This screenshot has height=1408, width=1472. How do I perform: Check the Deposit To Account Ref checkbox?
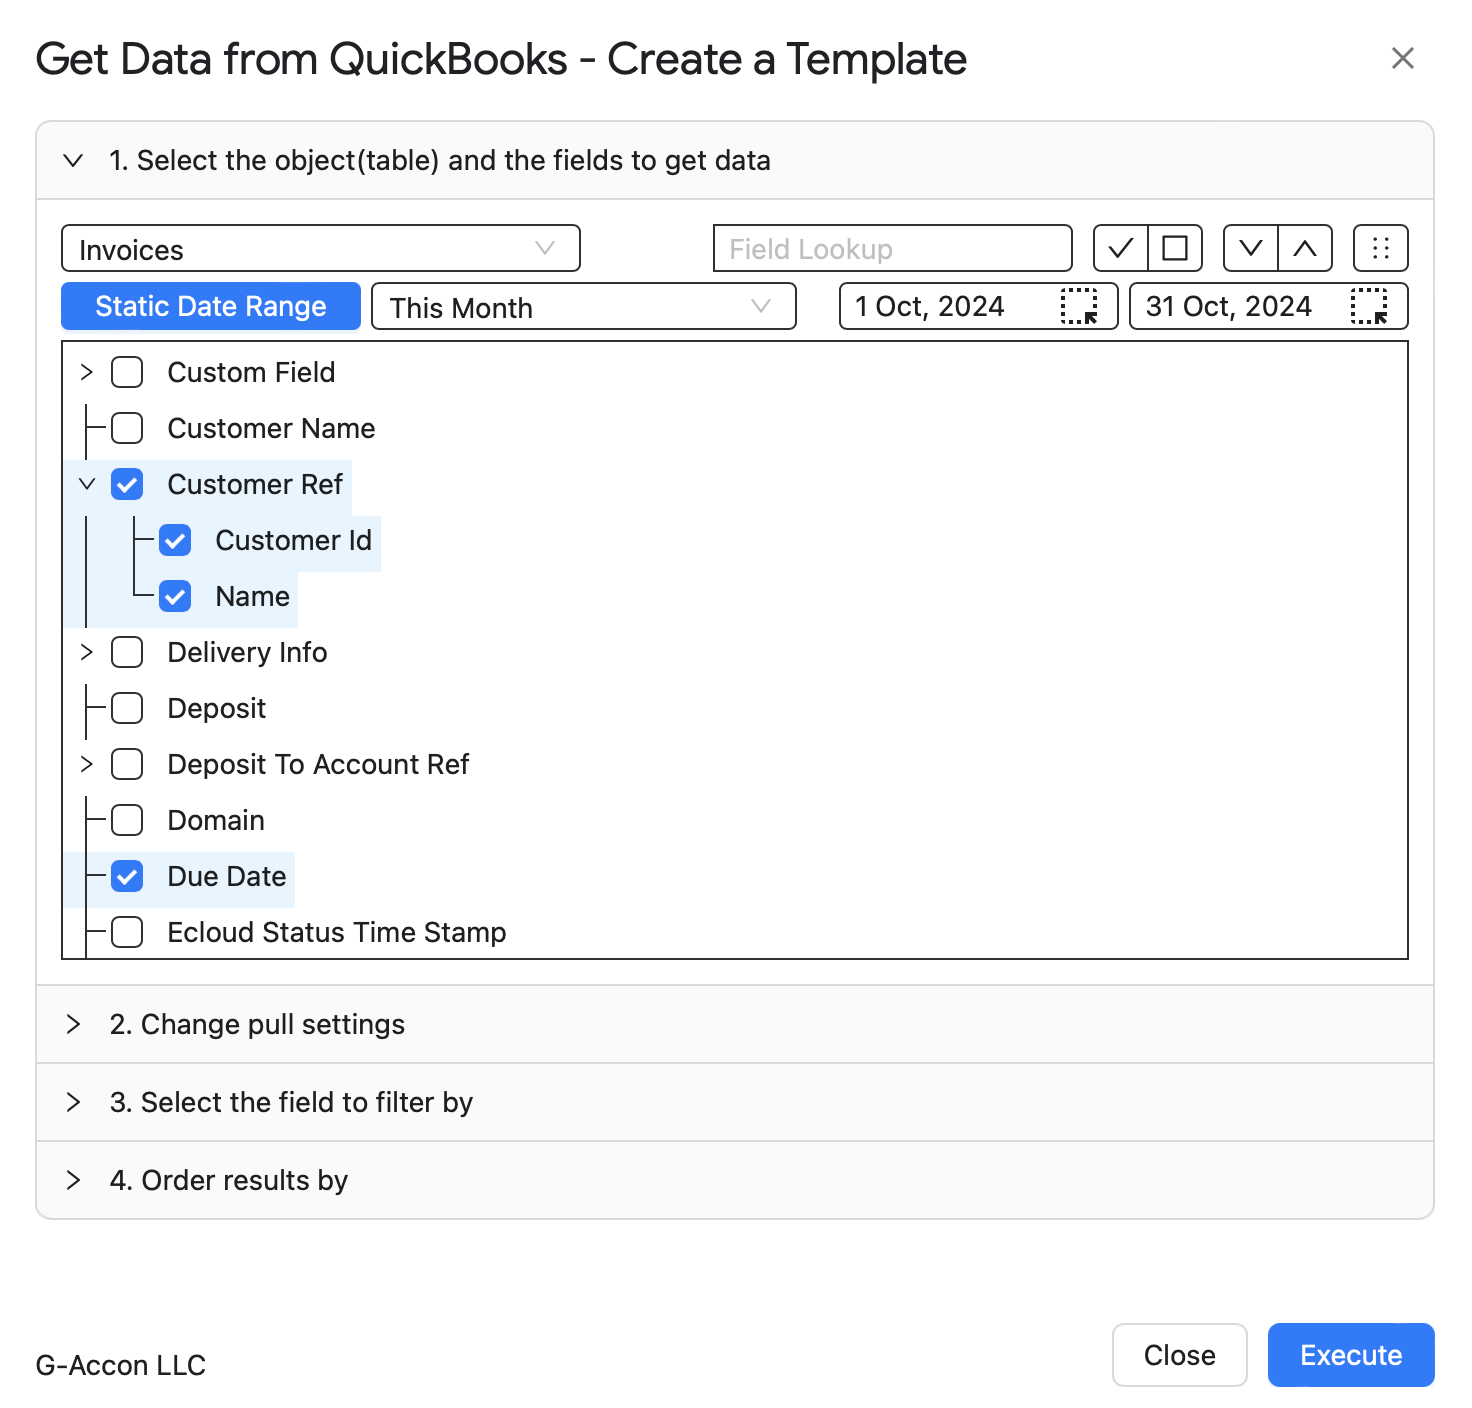point(127,764)
